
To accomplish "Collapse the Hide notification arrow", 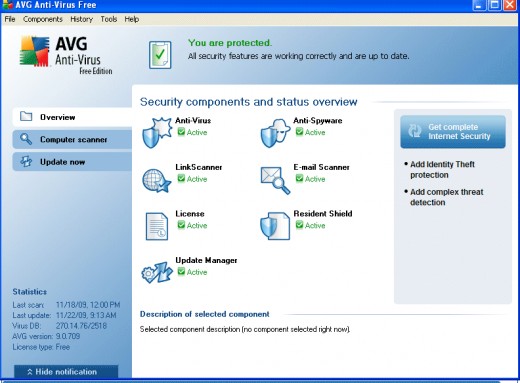I will pyautogui.click(x=30, y=372).
